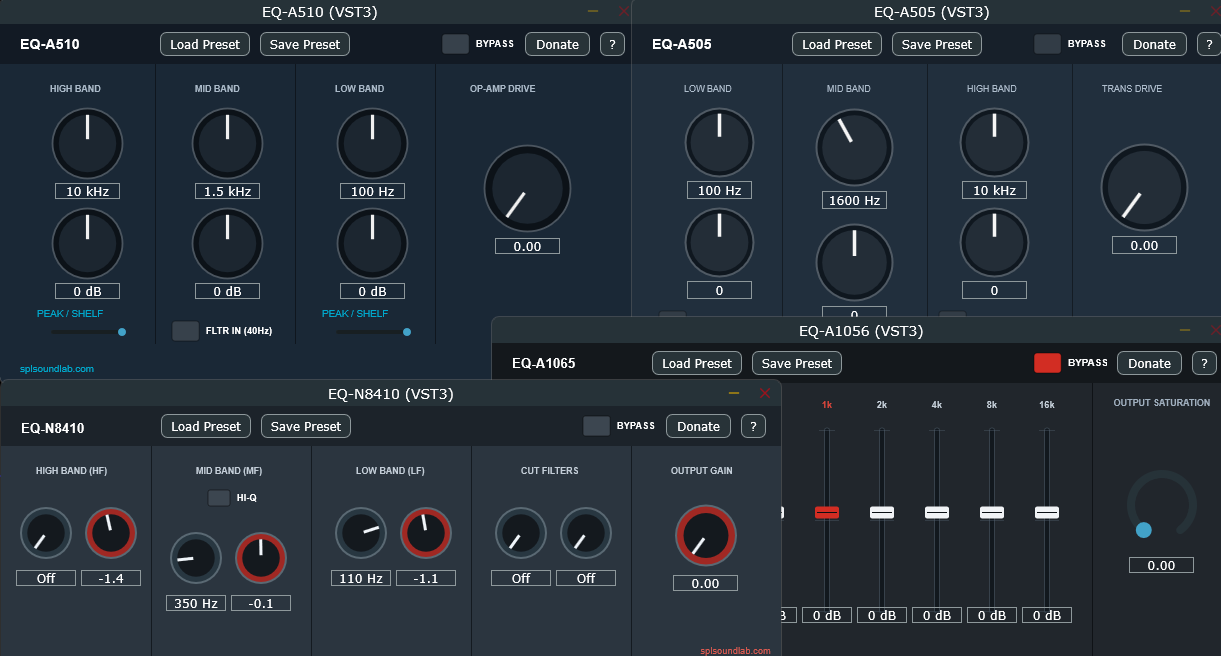Click Save Preset in EQ-N8410 window
1221x656 pixels.
tap(306, 426)
